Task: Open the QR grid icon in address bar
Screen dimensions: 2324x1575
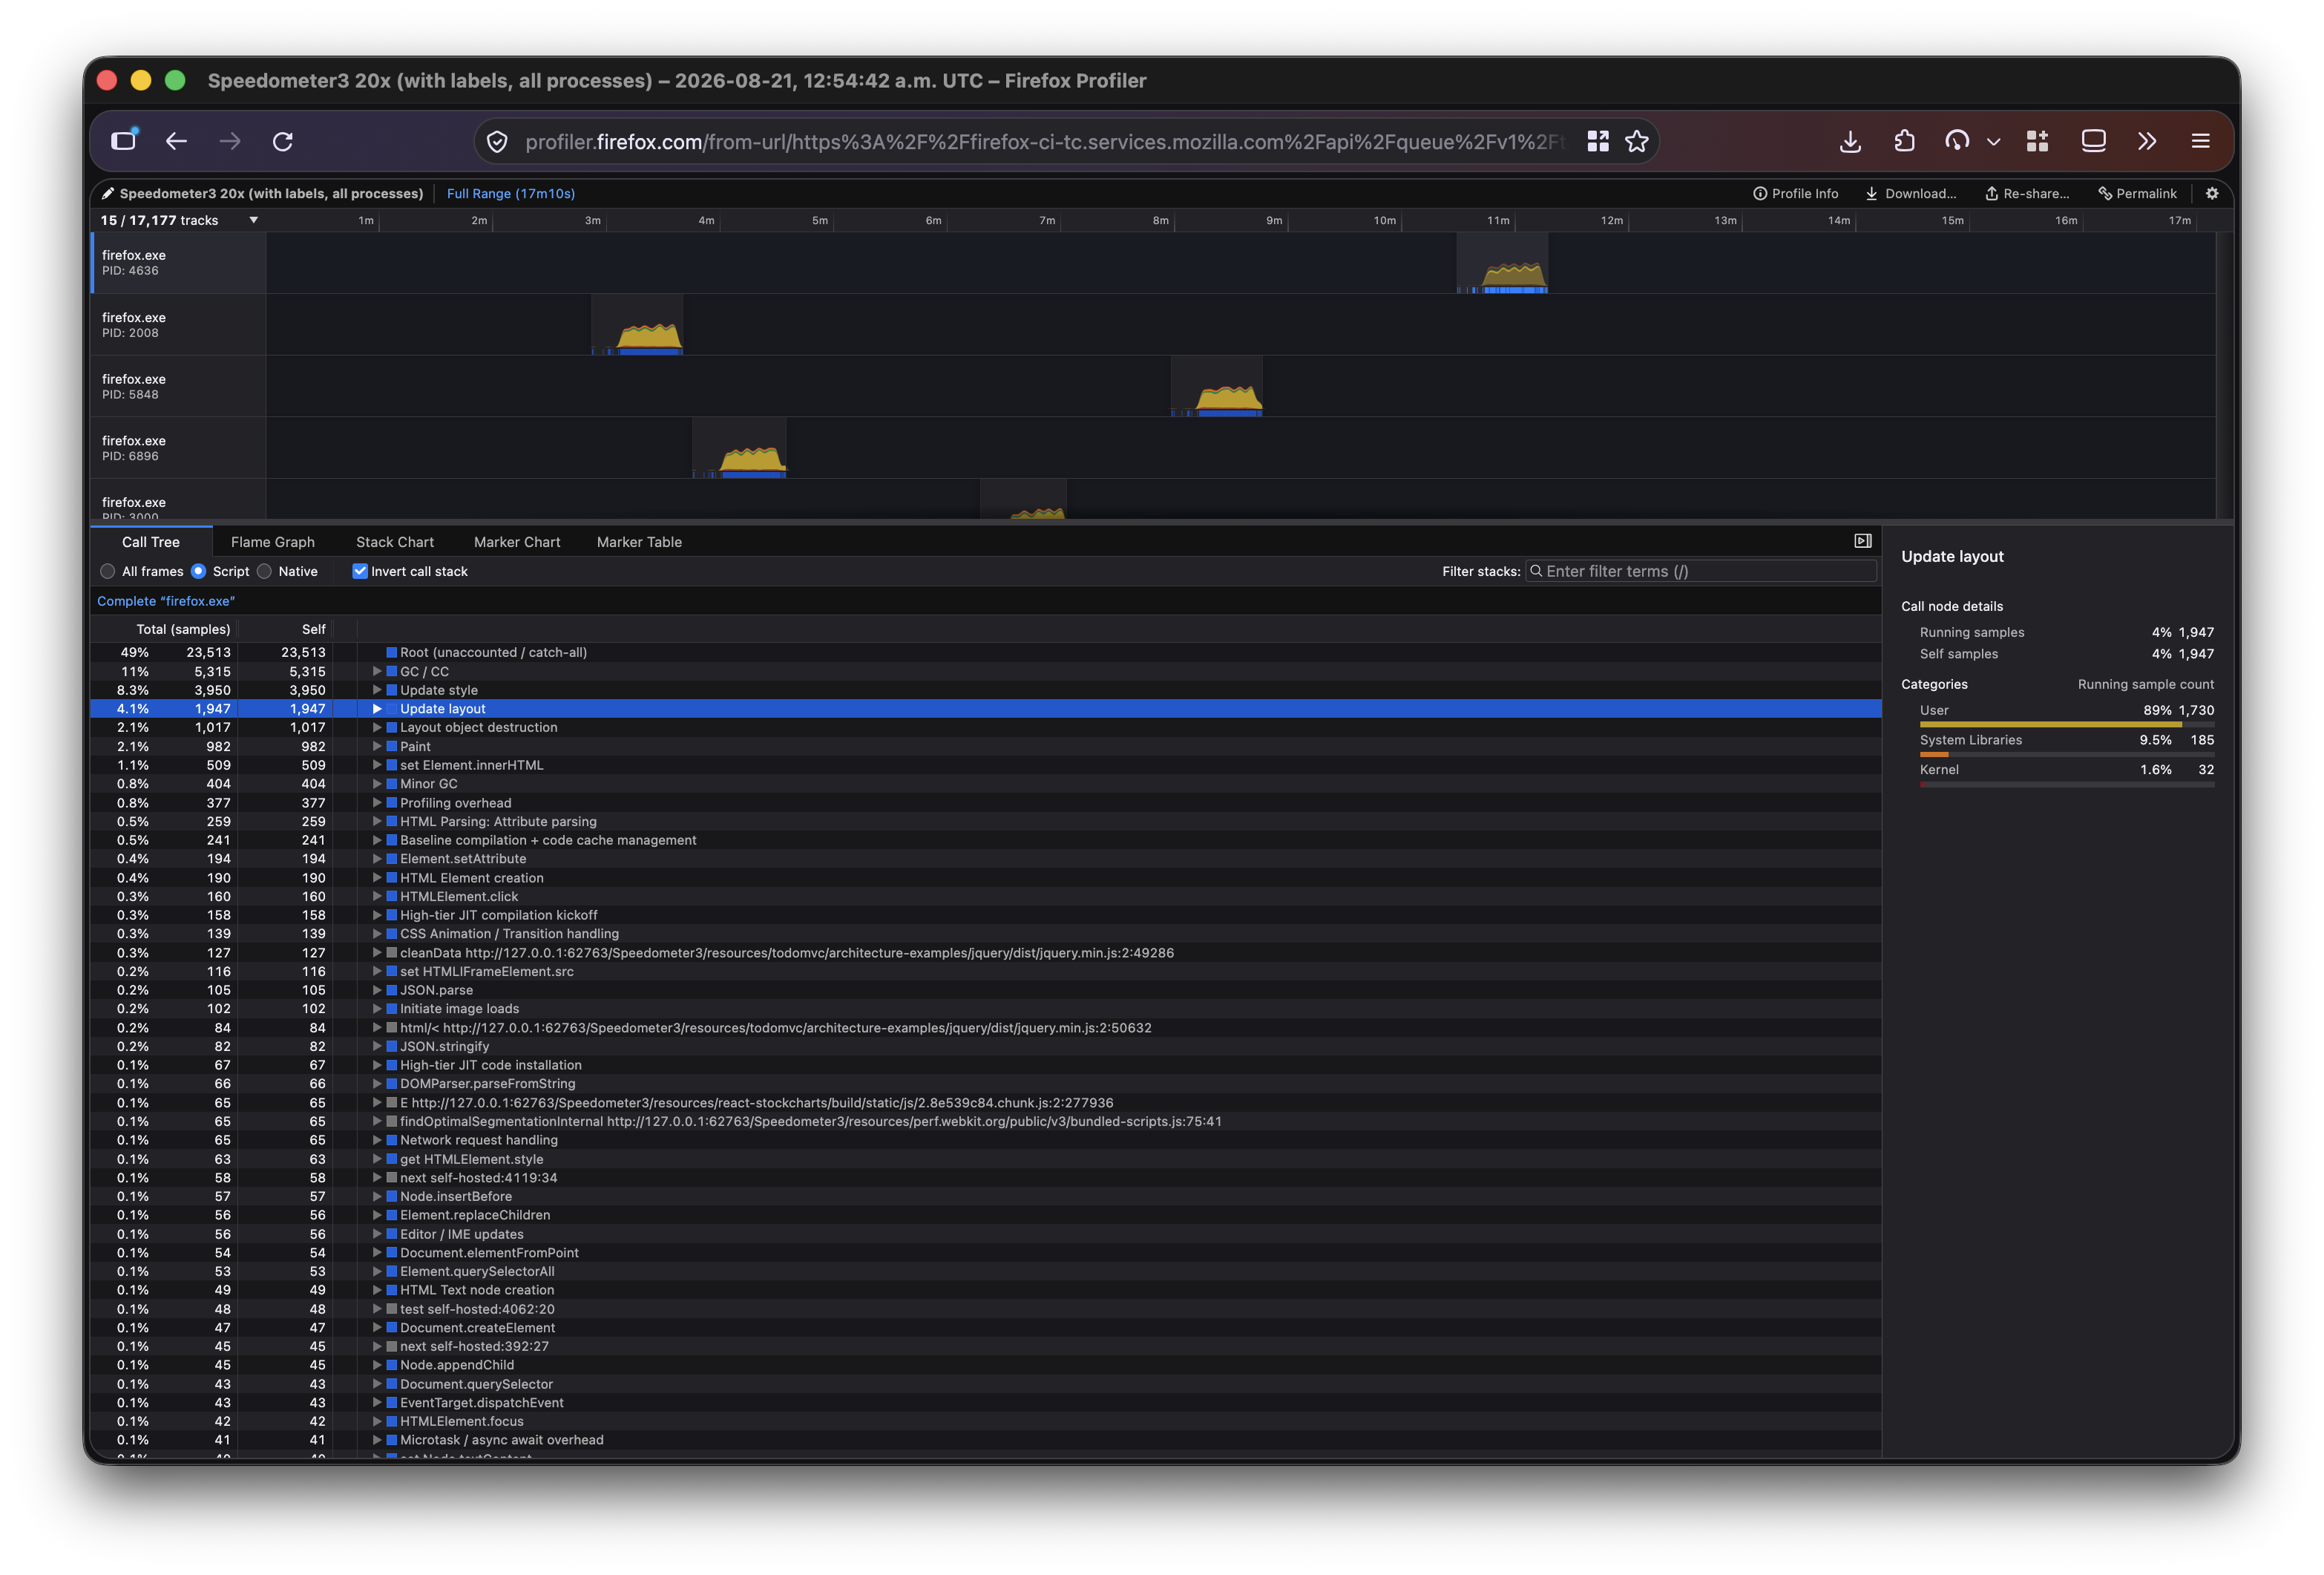Action: (x=1598, y=141)
